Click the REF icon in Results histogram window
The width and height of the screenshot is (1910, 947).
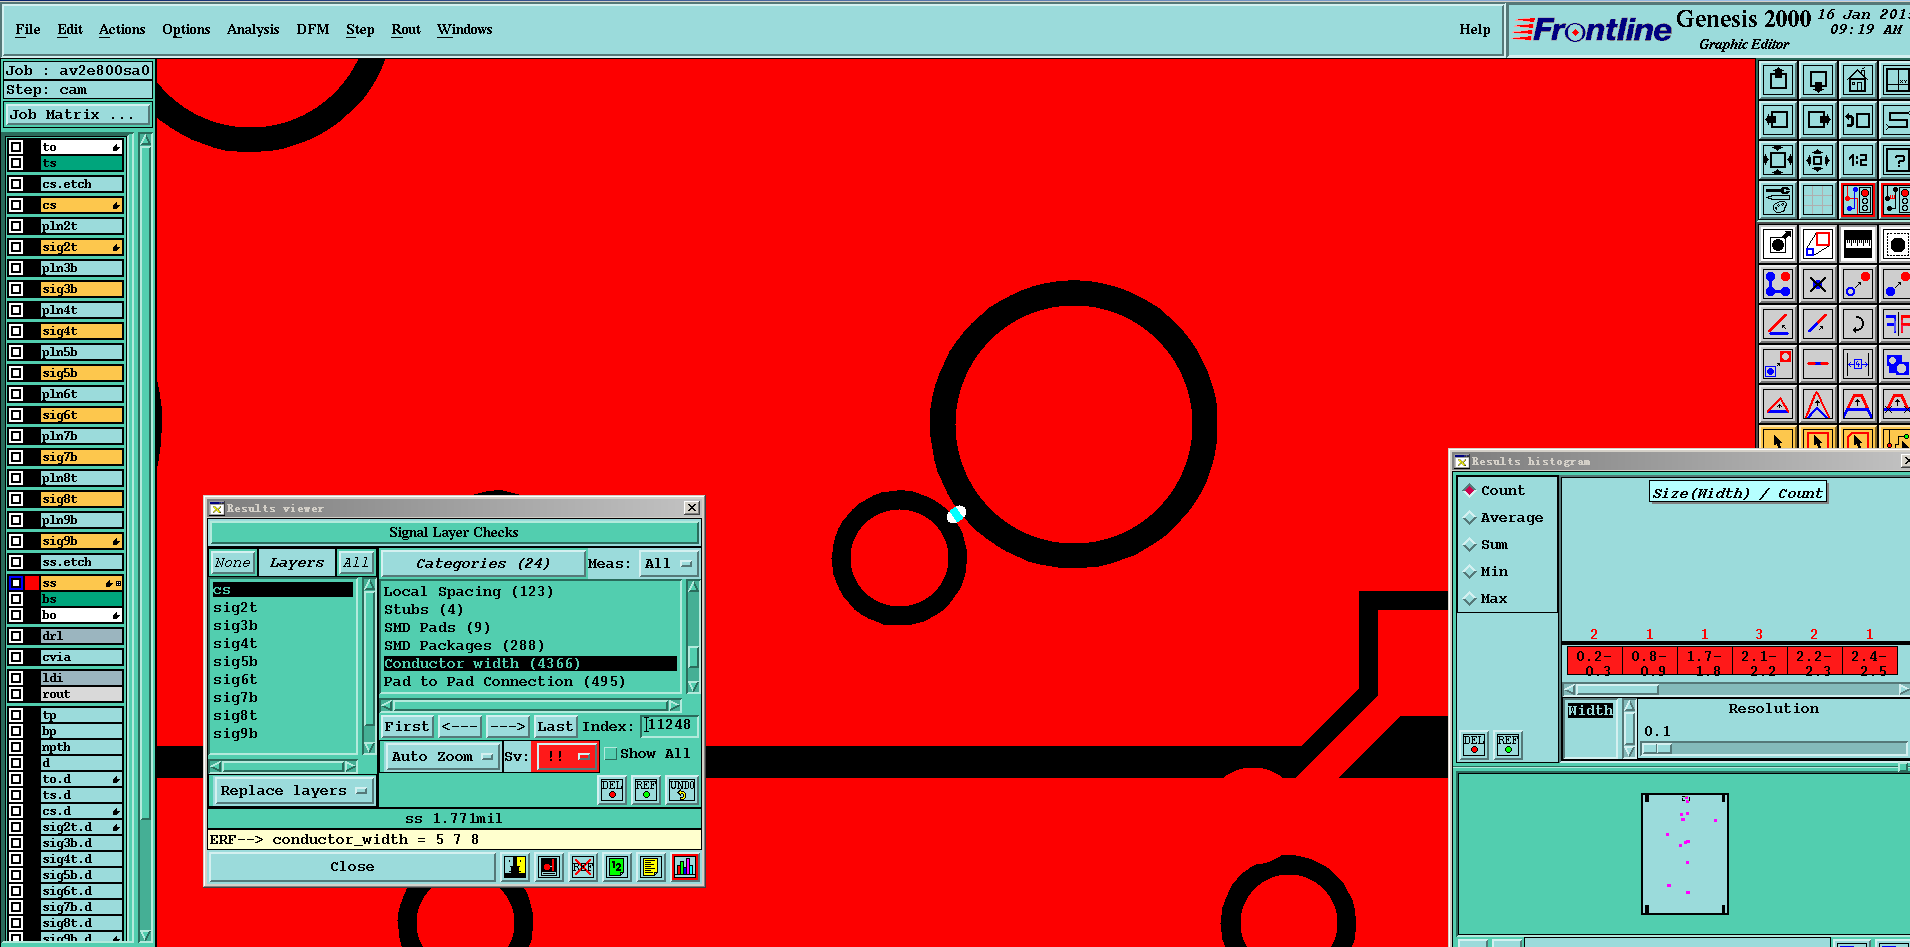(1508, 745)
